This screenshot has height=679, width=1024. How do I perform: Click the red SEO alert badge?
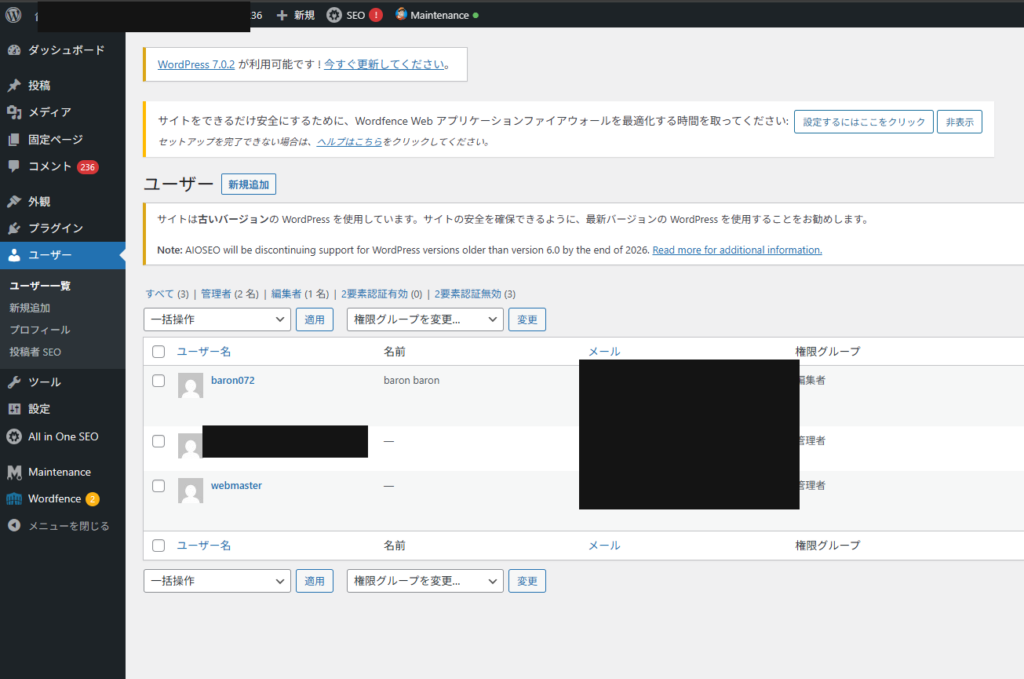point(376,15)
